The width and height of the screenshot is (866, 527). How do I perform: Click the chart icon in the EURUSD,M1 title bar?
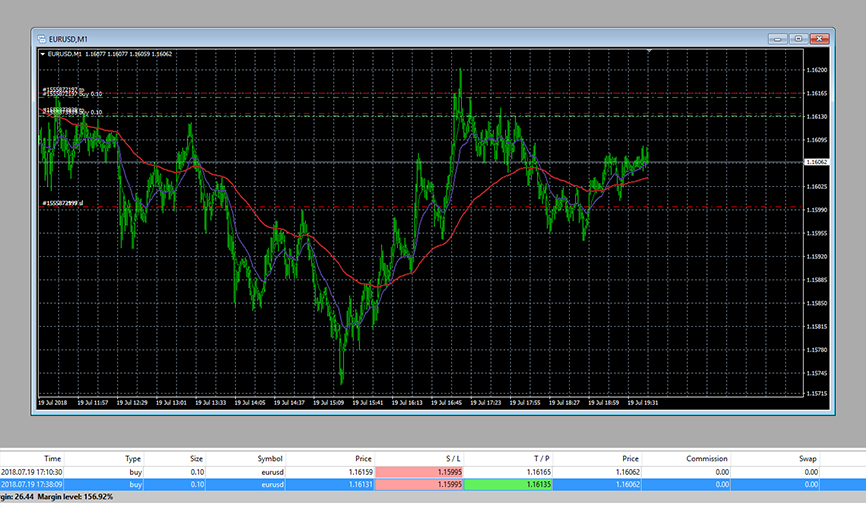[x=41, y=39]
